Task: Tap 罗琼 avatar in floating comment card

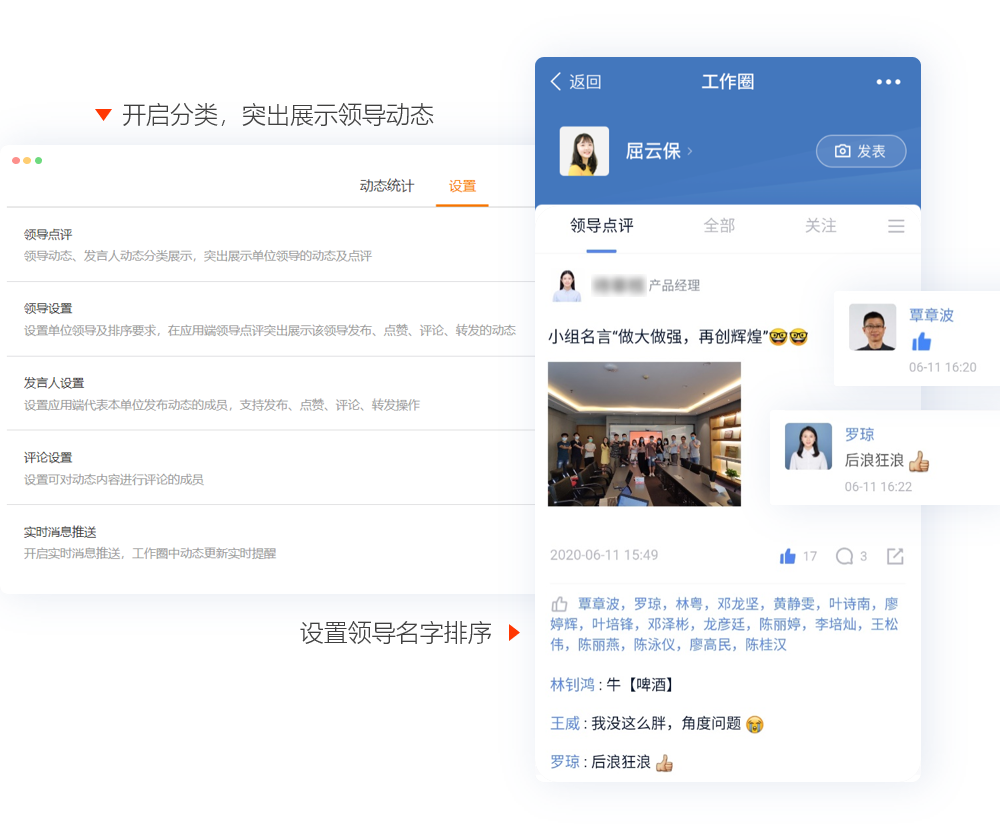Action: (x=808, y=446)
